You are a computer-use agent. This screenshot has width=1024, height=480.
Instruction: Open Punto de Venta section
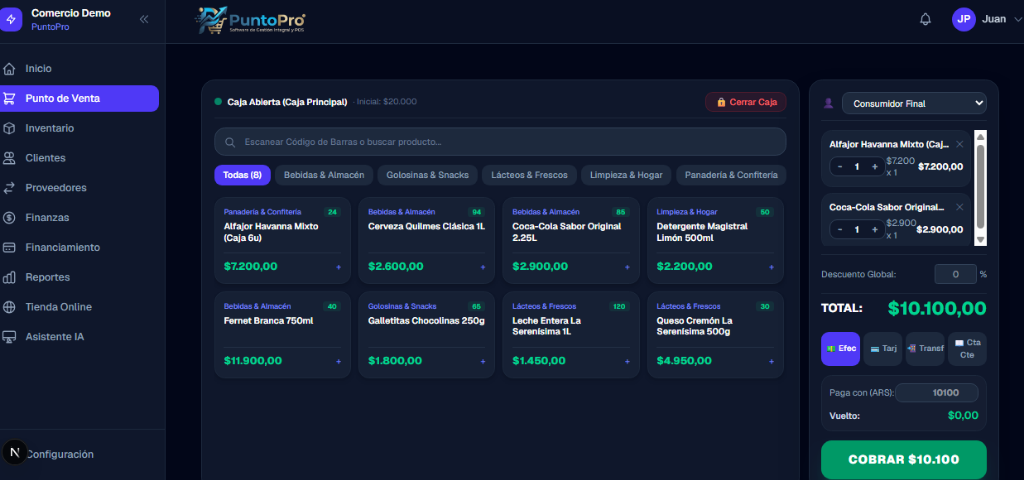click(79, 99)
